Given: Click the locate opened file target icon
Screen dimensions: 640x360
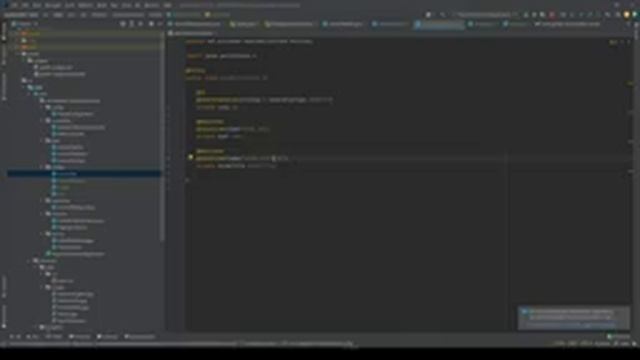Looking at the screenshot, I should pyautogui.click(x=123, y=24).
